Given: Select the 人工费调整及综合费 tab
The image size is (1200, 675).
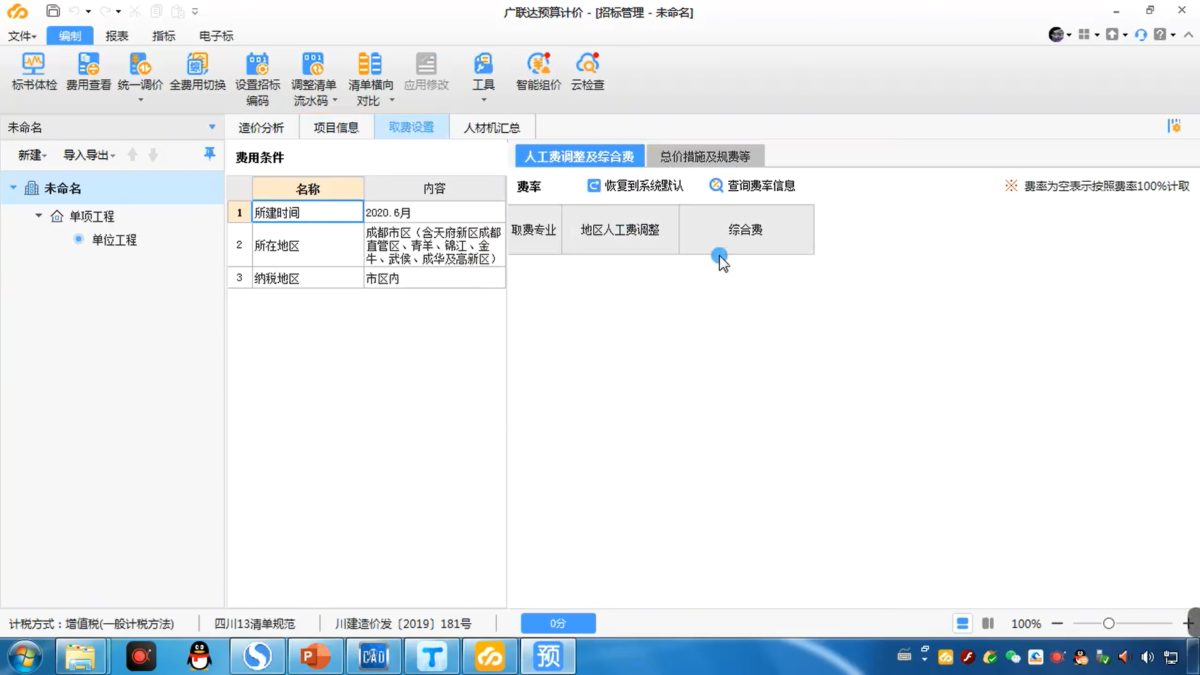Looking at the screenshot, I should pyautogui.click(x=579, y=156).
